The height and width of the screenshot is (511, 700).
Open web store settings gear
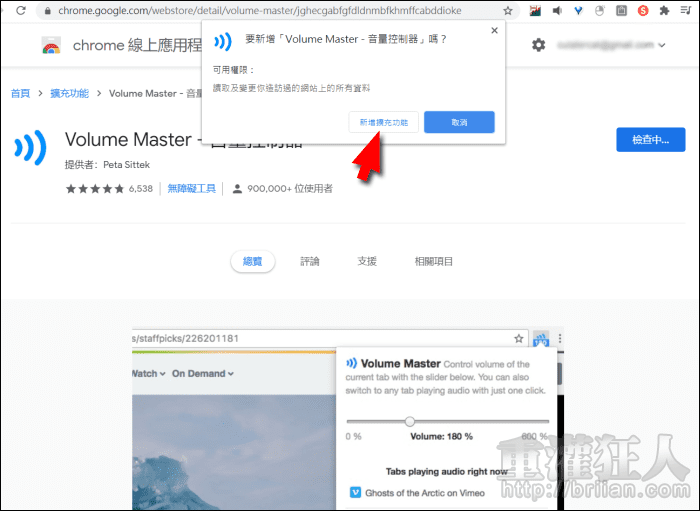tap(538, 45)
